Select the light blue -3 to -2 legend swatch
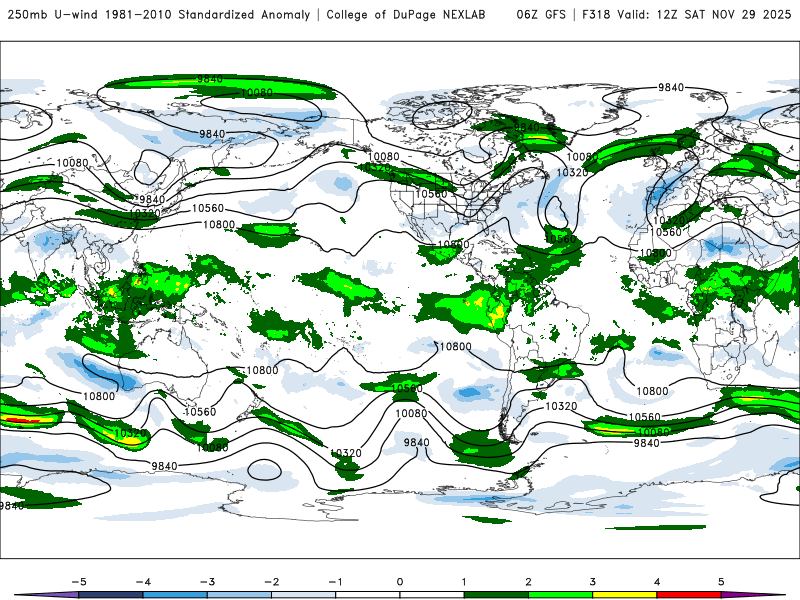Image resolution: width=800 pixels, height=600 pixels. pos(239,595)
